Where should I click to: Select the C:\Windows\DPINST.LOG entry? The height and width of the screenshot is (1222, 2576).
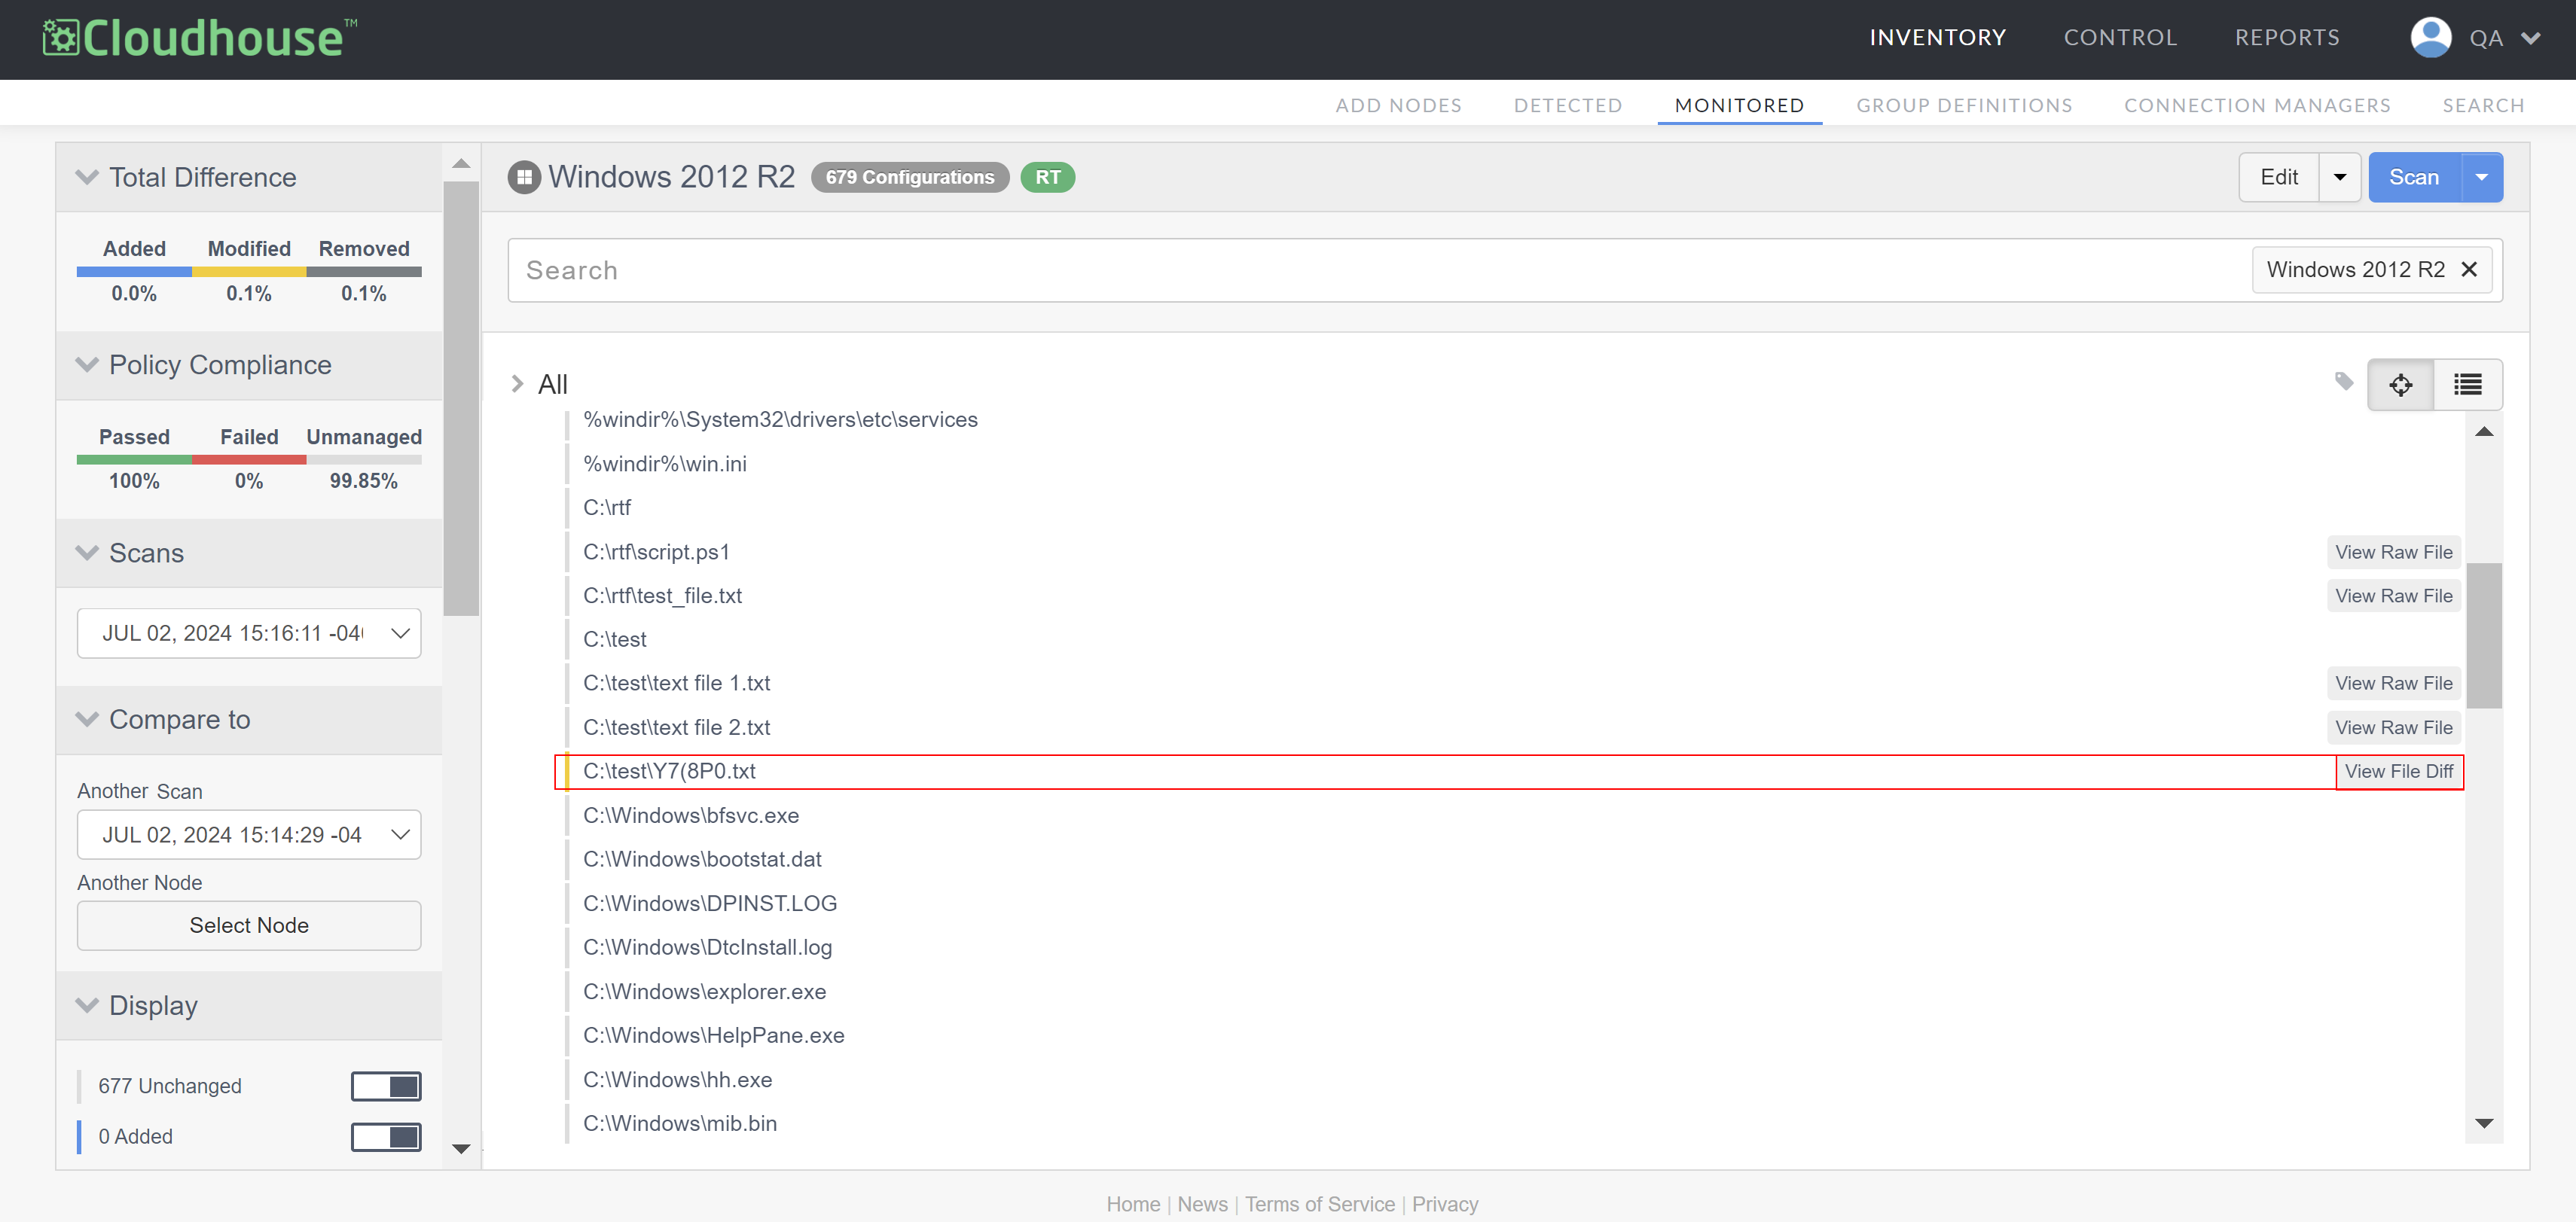pyautogui.click(x=710, y=904)
